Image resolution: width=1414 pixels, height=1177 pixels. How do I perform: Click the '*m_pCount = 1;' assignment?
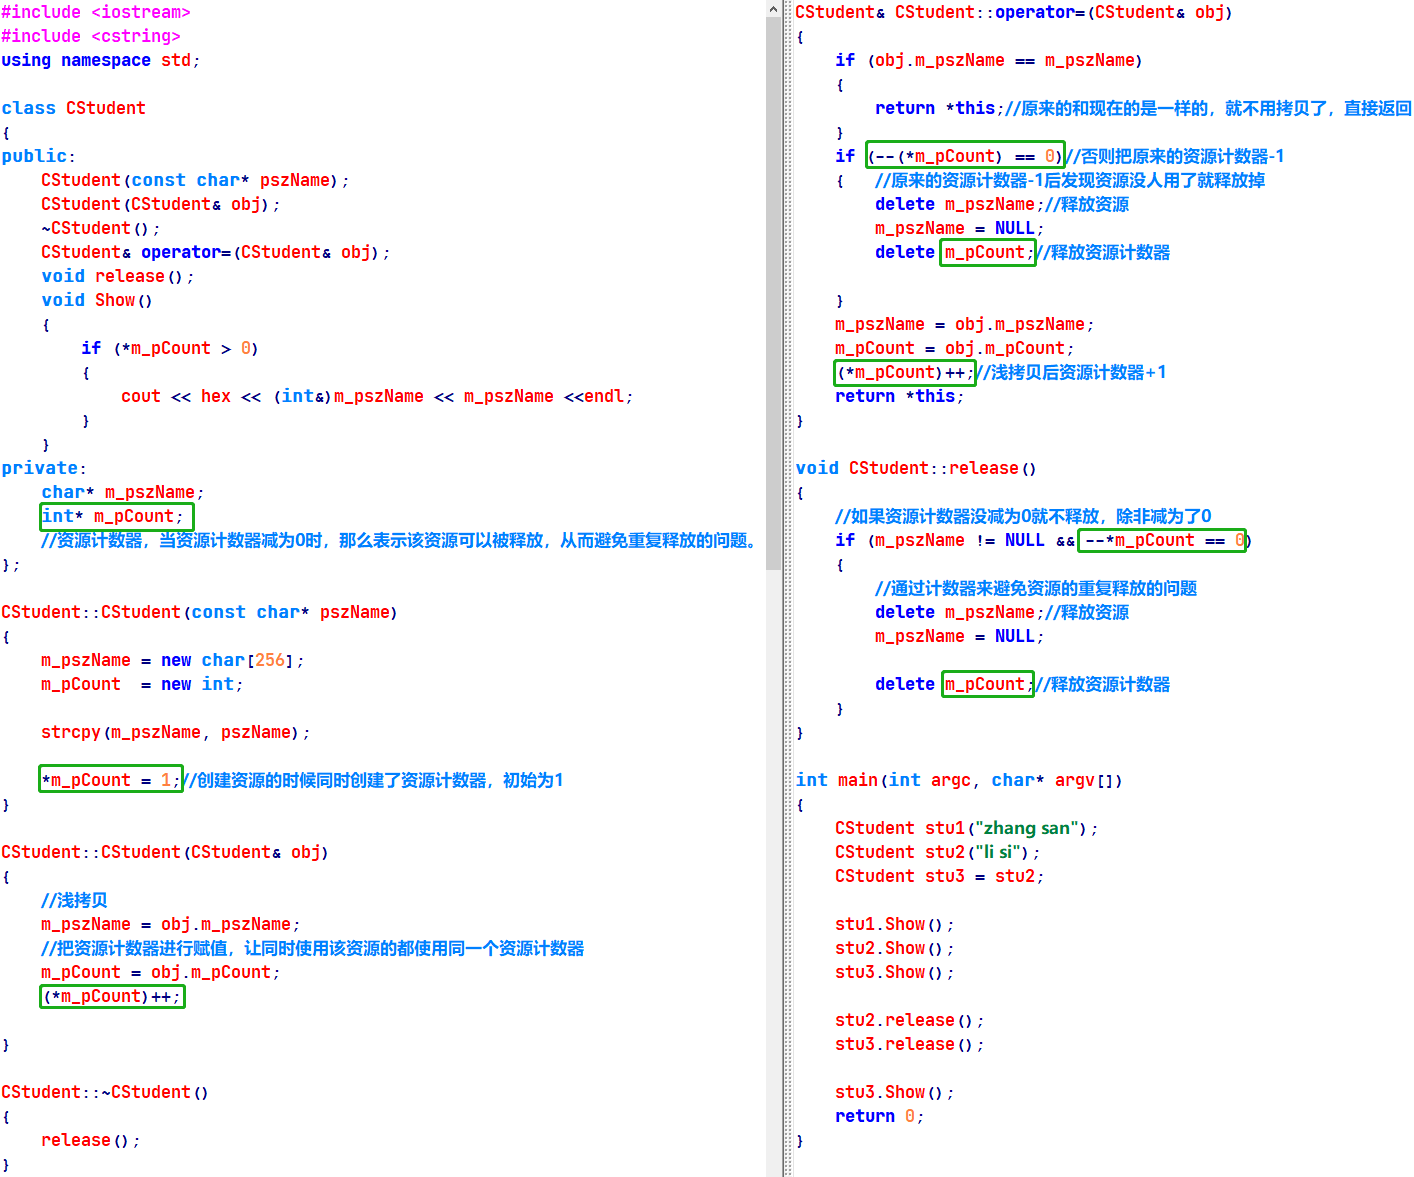[111, 780]
